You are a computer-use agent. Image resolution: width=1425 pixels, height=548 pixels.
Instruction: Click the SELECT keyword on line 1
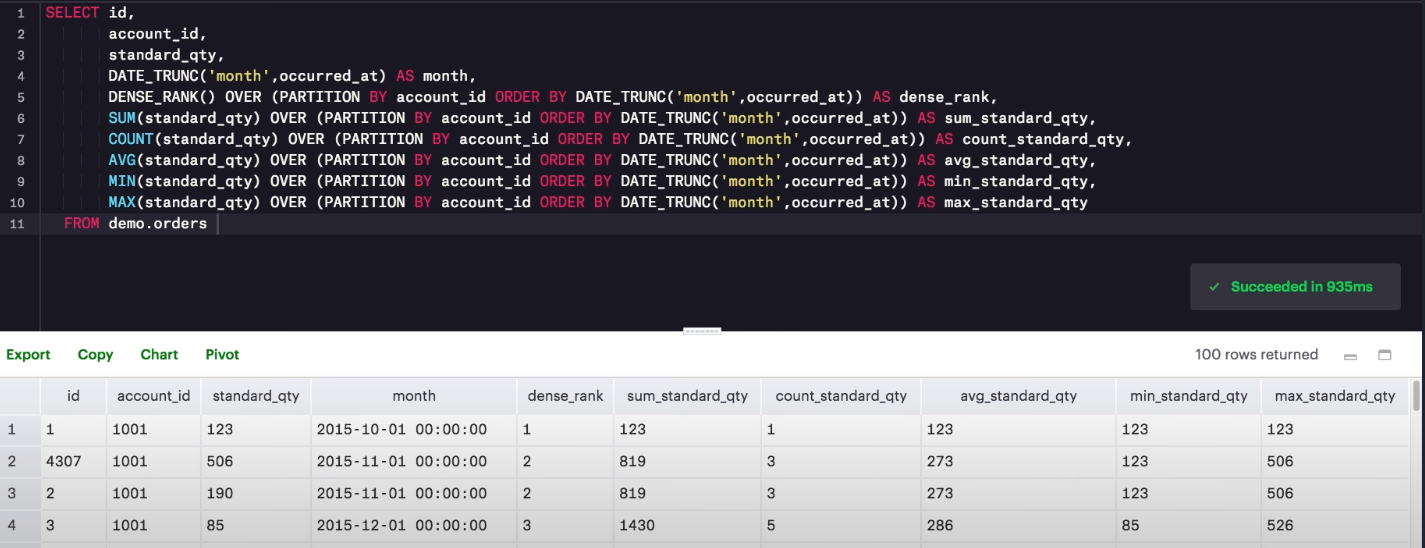pos(72,13)
